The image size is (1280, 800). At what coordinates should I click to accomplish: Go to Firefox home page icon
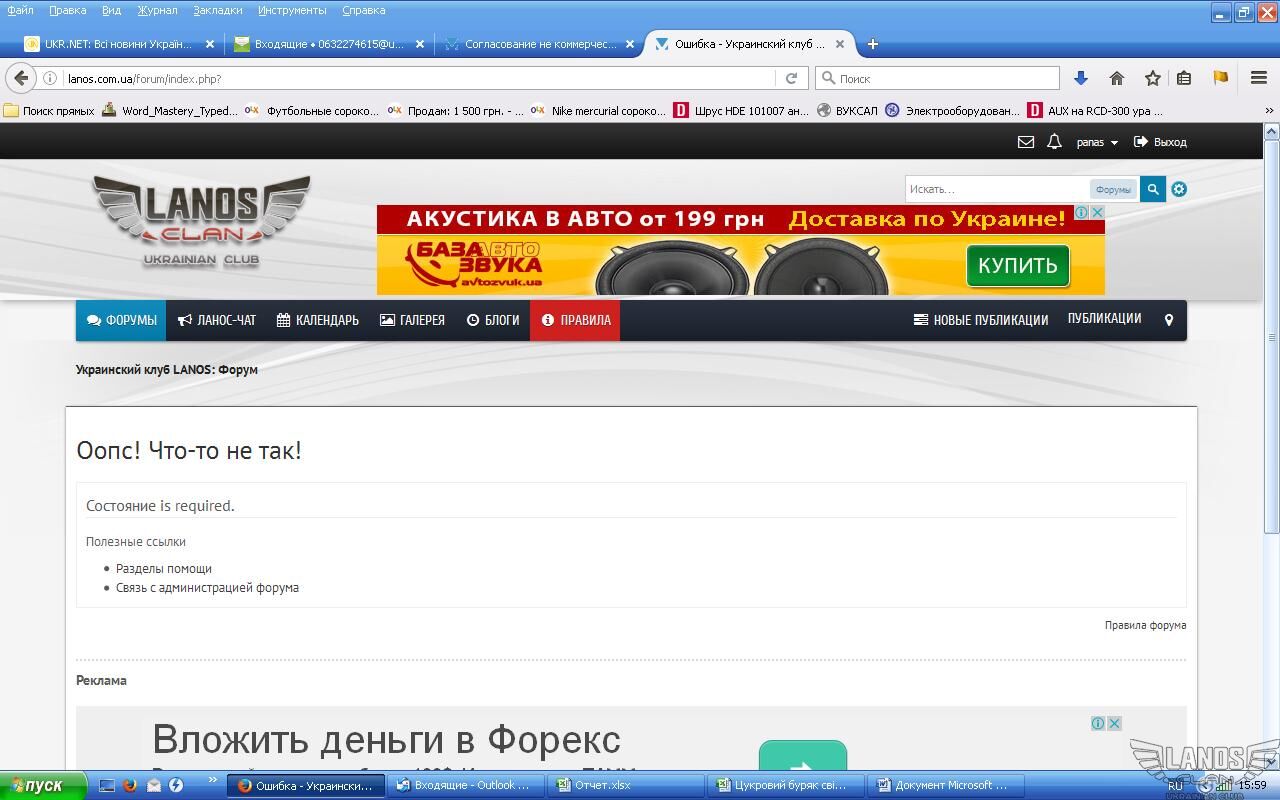(x=1117, y=78)
